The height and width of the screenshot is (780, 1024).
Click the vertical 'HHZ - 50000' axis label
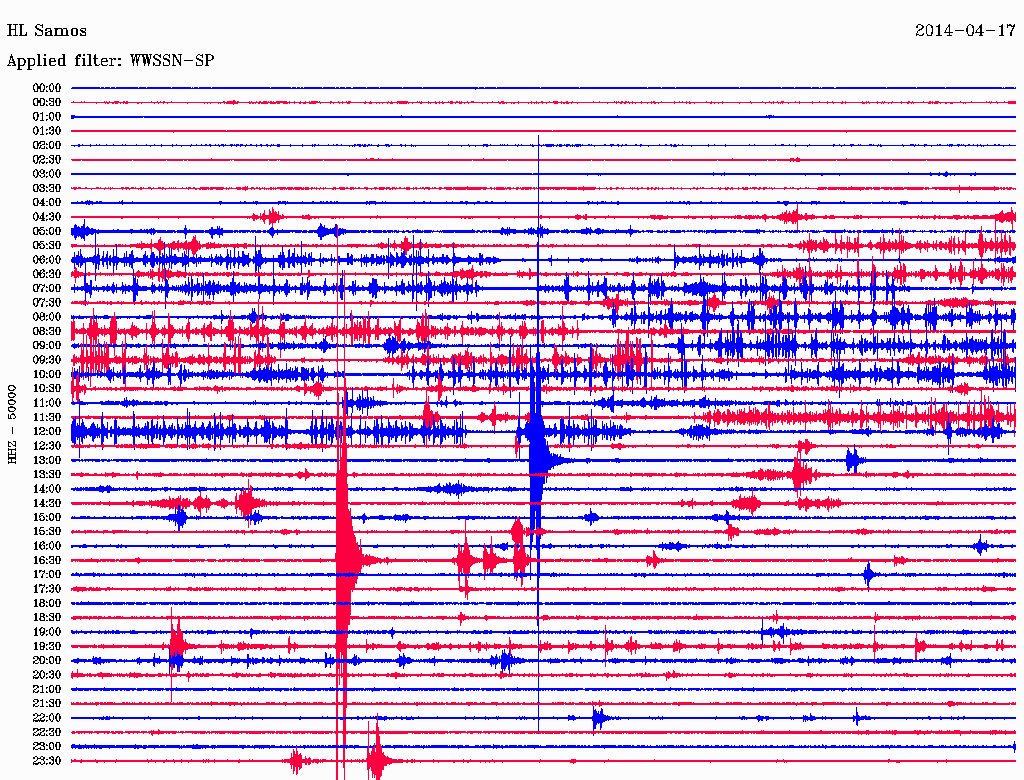point(12,424)
